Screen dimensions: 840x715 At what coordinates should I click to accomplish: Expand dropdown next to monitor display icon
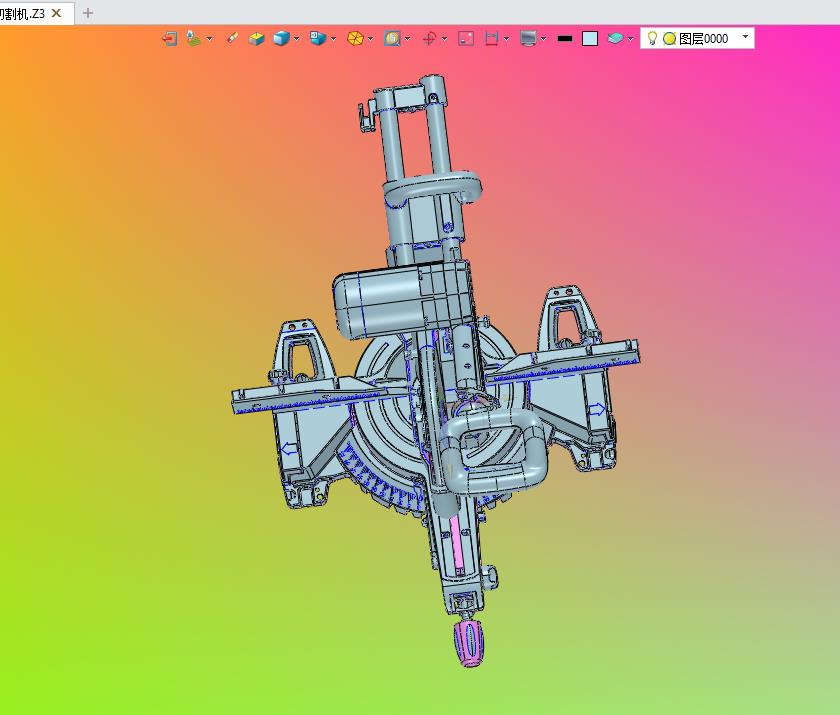(x=543, y=39)
